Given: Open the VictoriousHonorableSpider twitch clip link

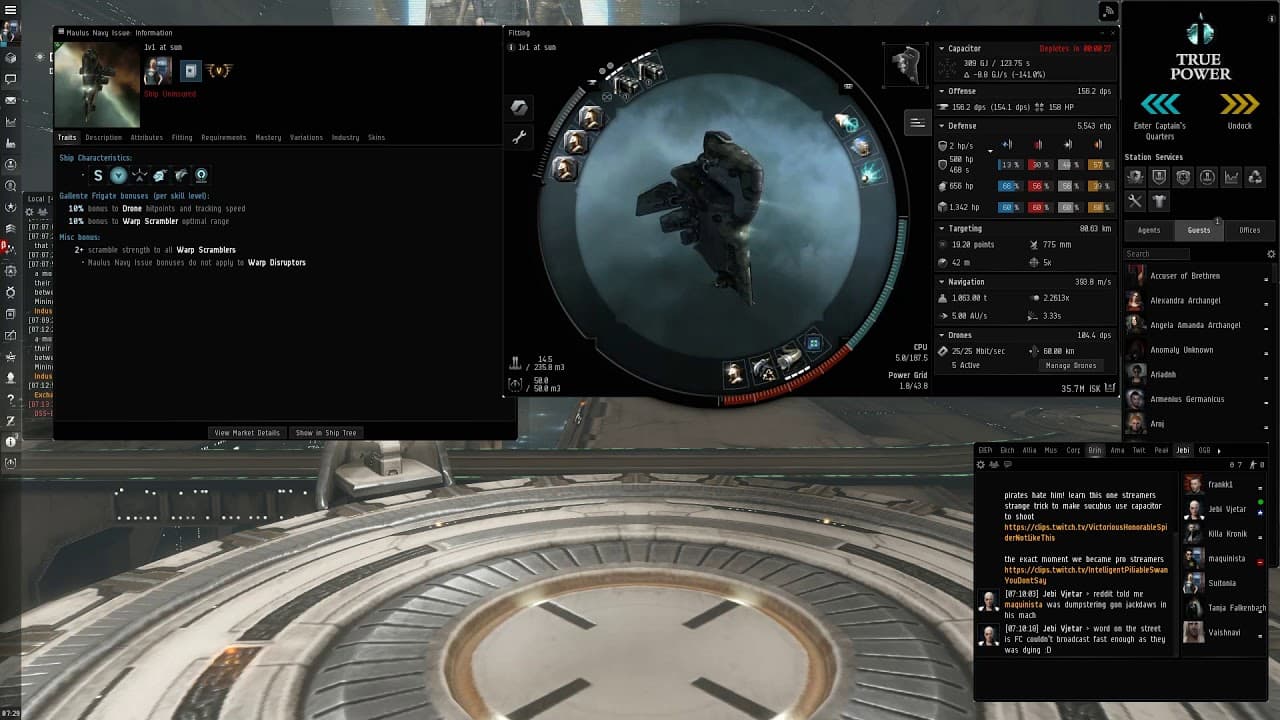Looking at the screenshot, I should [x=1086, y=532].
